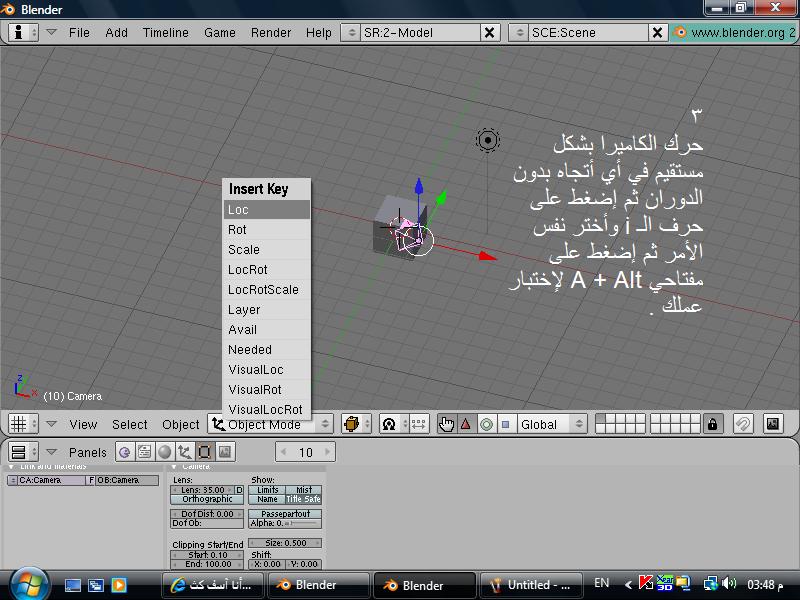The image size is (800, 600).
Task: Select the Shading context sphere icon
Action: point(165,452)
